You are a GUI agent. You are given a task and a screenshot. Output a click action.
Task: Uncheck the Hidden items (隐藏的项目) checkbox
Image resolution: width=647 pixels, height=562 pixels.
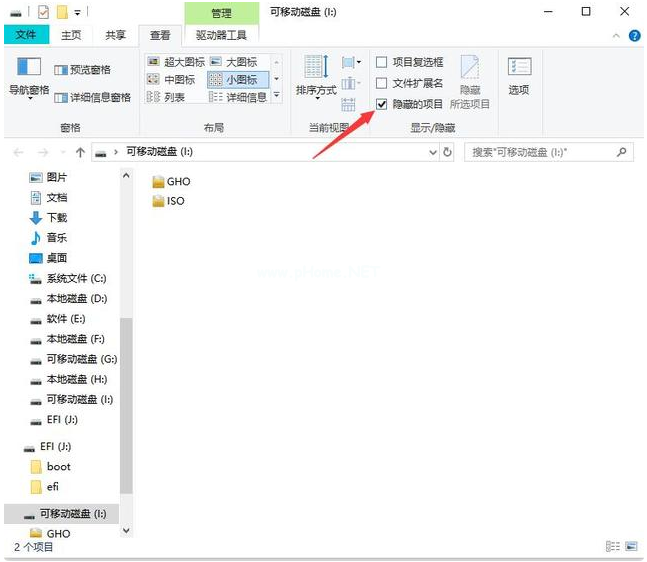pos(381,104)
